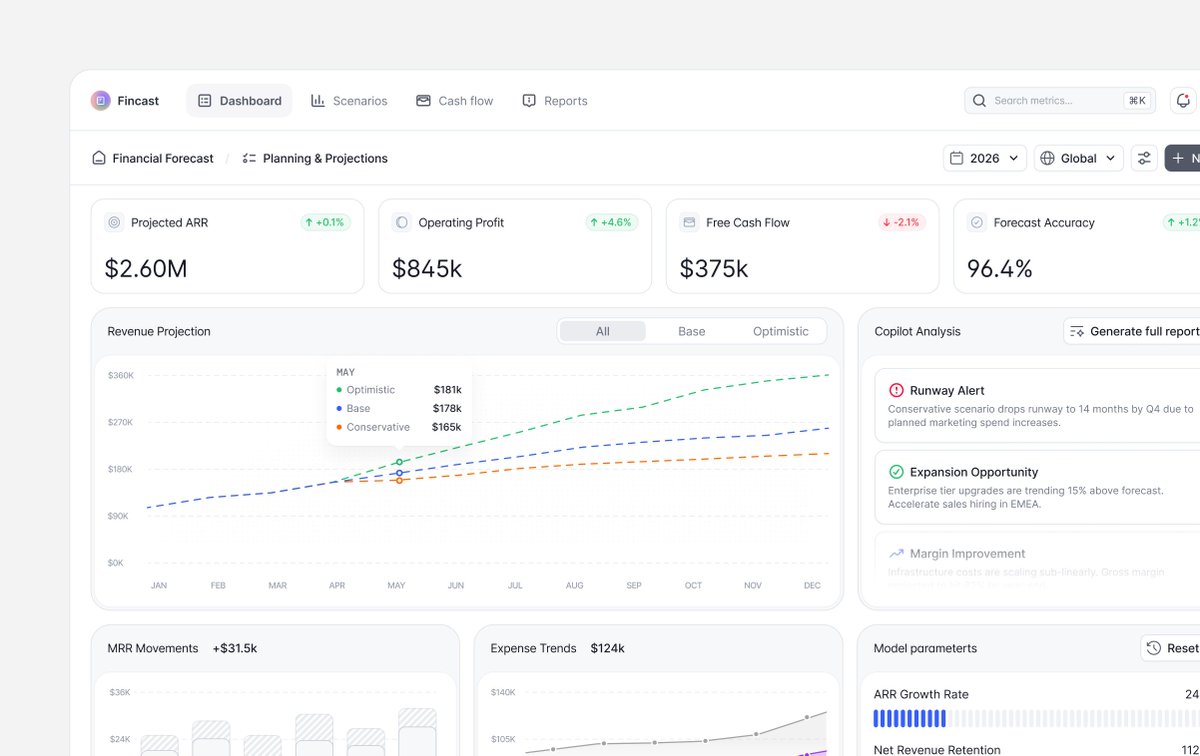The width and height of the screenshot is (1200, 756).
Task: Click the home icon in breadcrumb
Action: point(99,158)
